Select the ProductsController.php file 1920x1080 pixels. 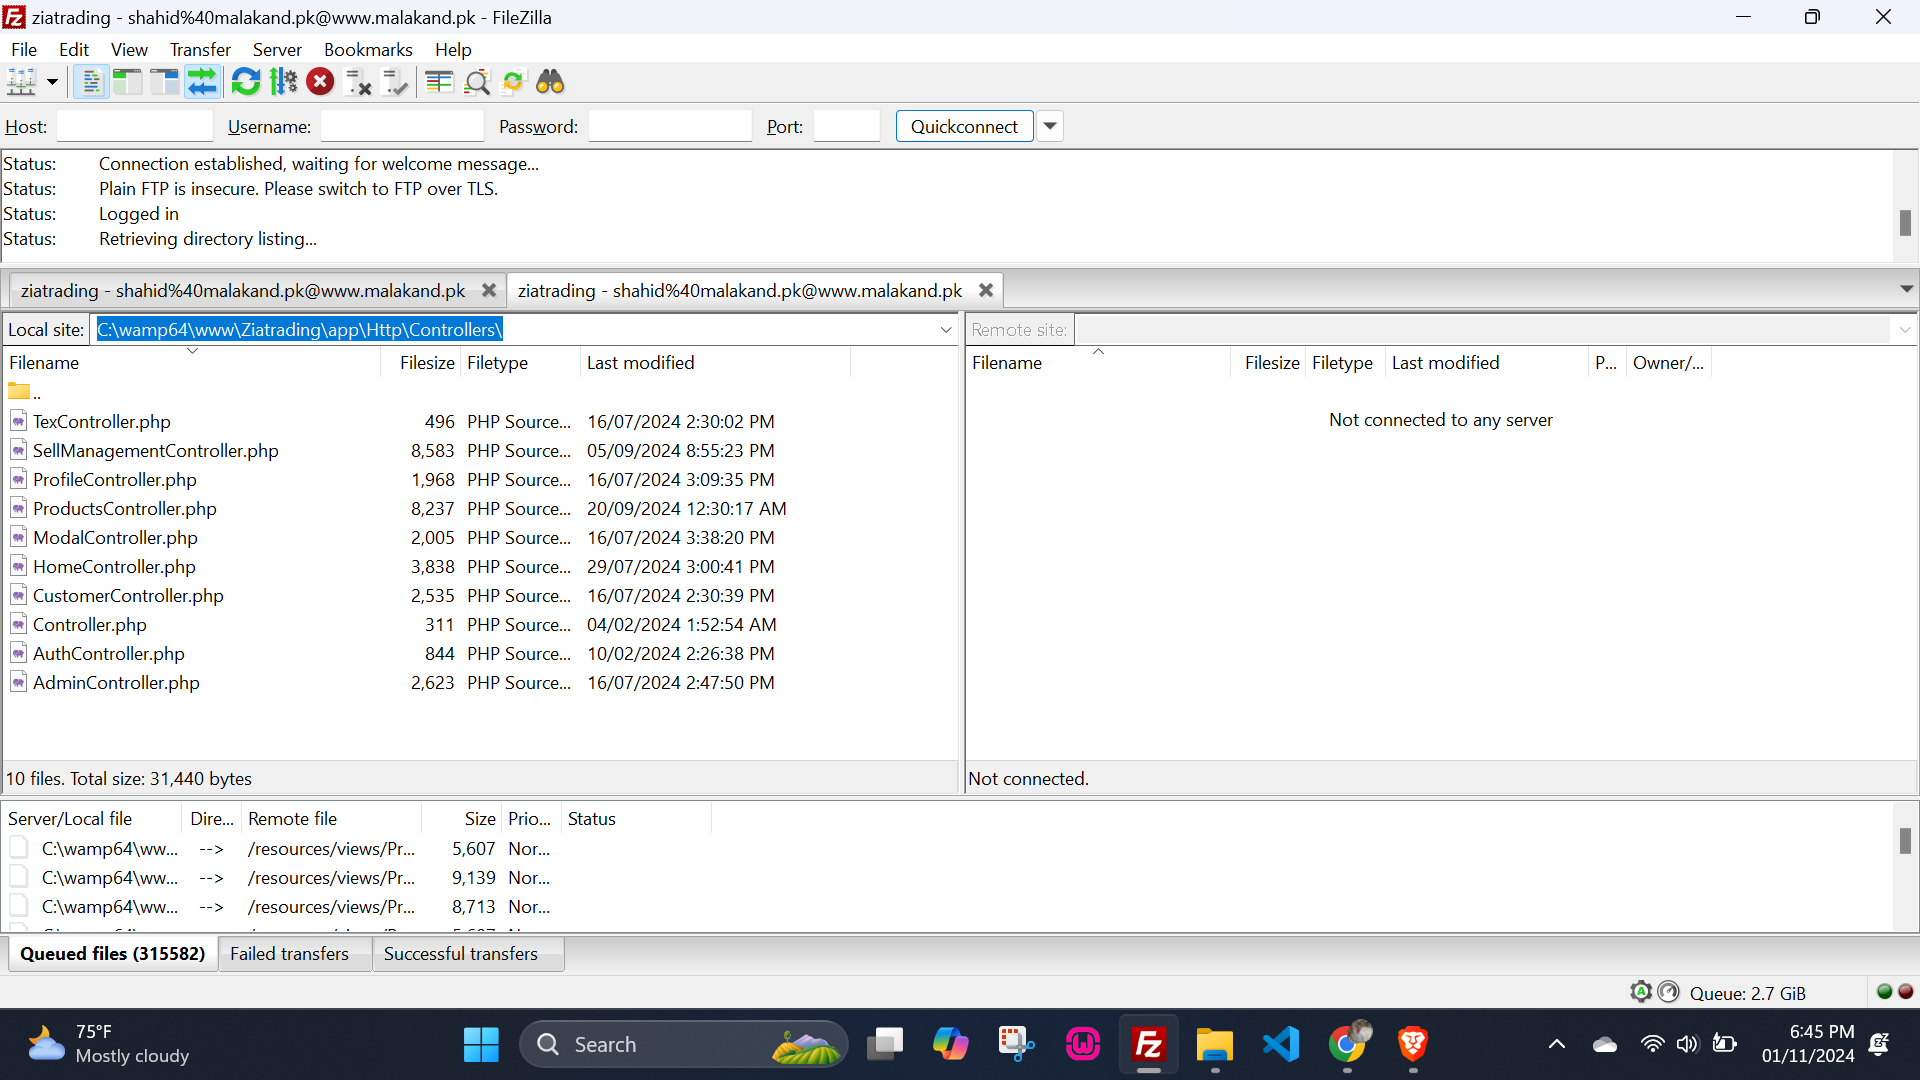pos(124,509)
